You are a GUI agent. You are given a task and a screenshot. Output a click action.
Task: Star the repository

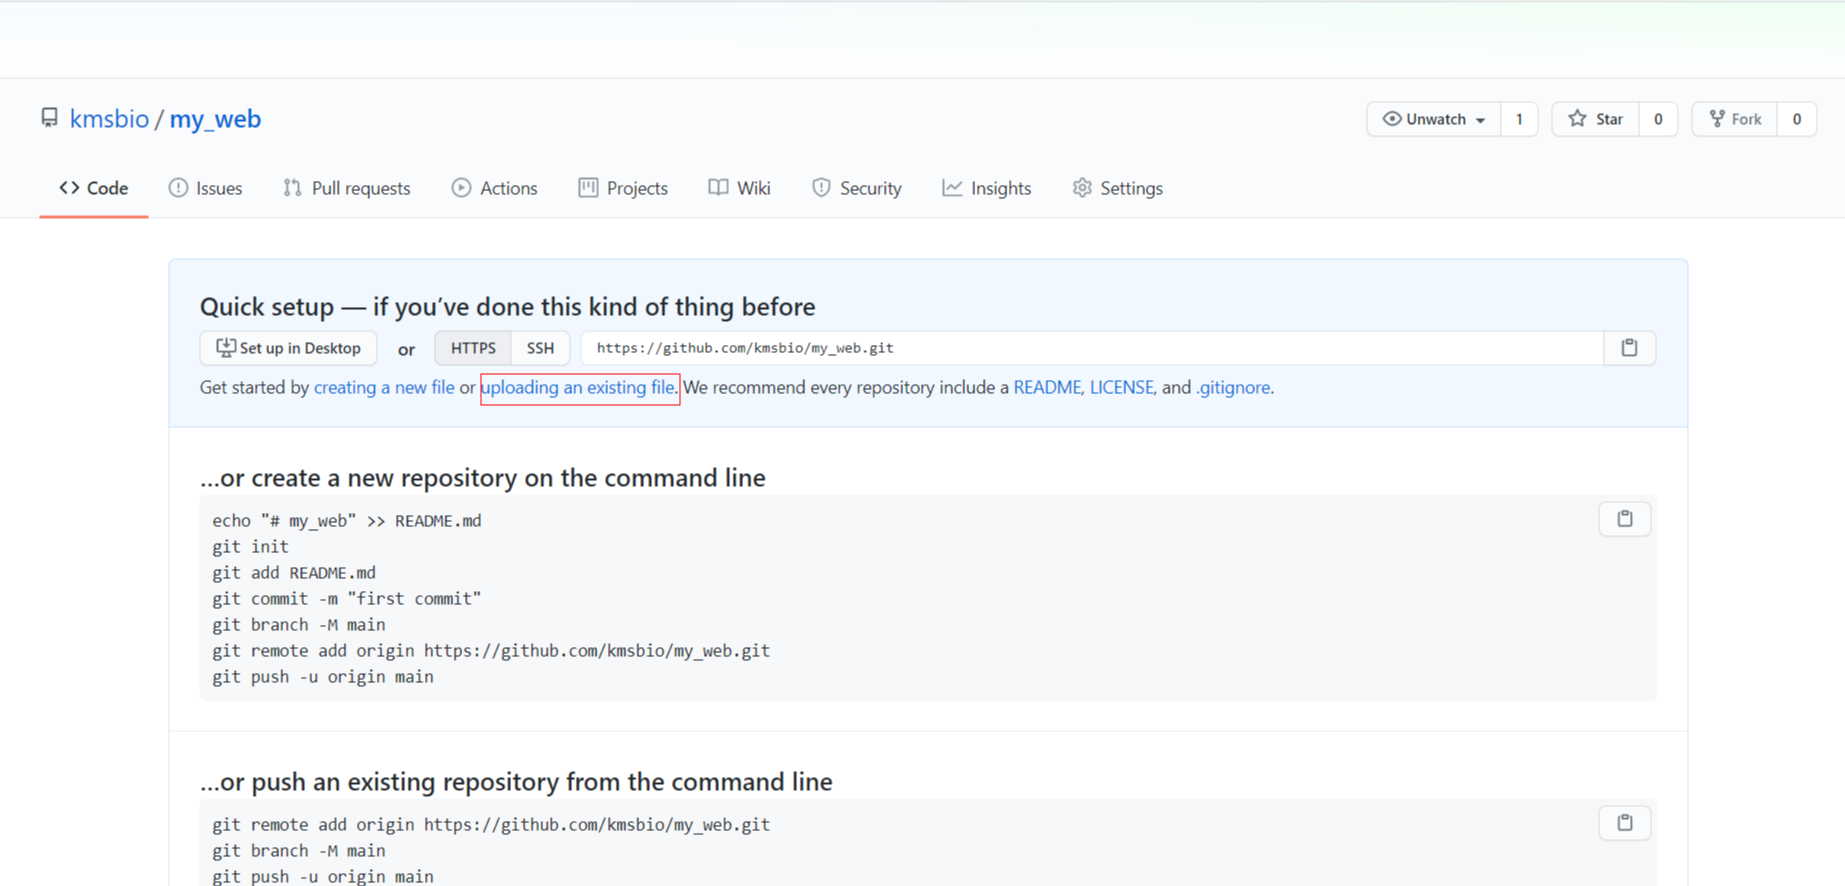[1595, 119]
